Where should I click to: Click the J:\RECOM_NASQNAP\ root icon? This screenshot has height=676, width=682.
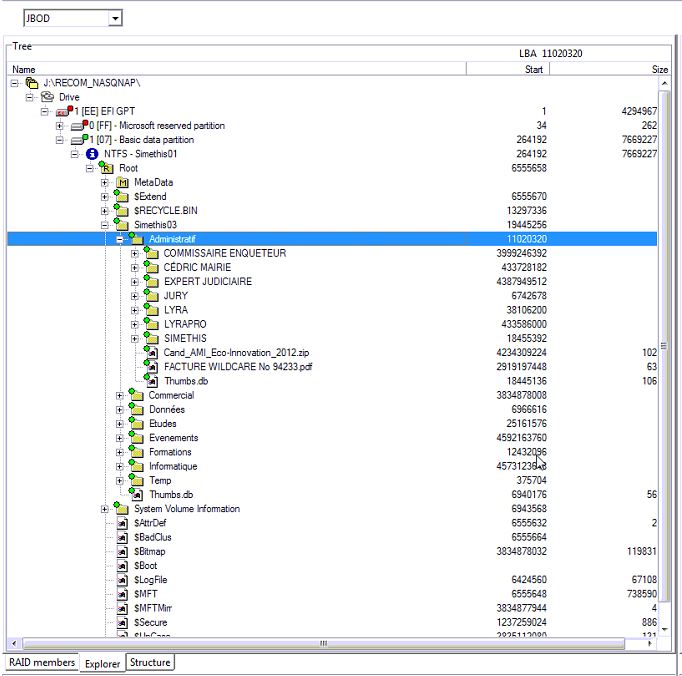pyautogui.click(x=32, y=83)
